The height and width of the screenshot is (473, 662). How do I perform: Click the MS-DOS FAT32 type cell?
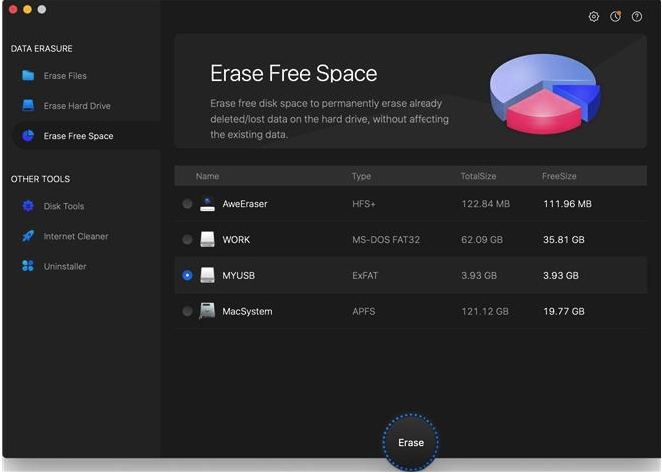(x=386, y=239)
